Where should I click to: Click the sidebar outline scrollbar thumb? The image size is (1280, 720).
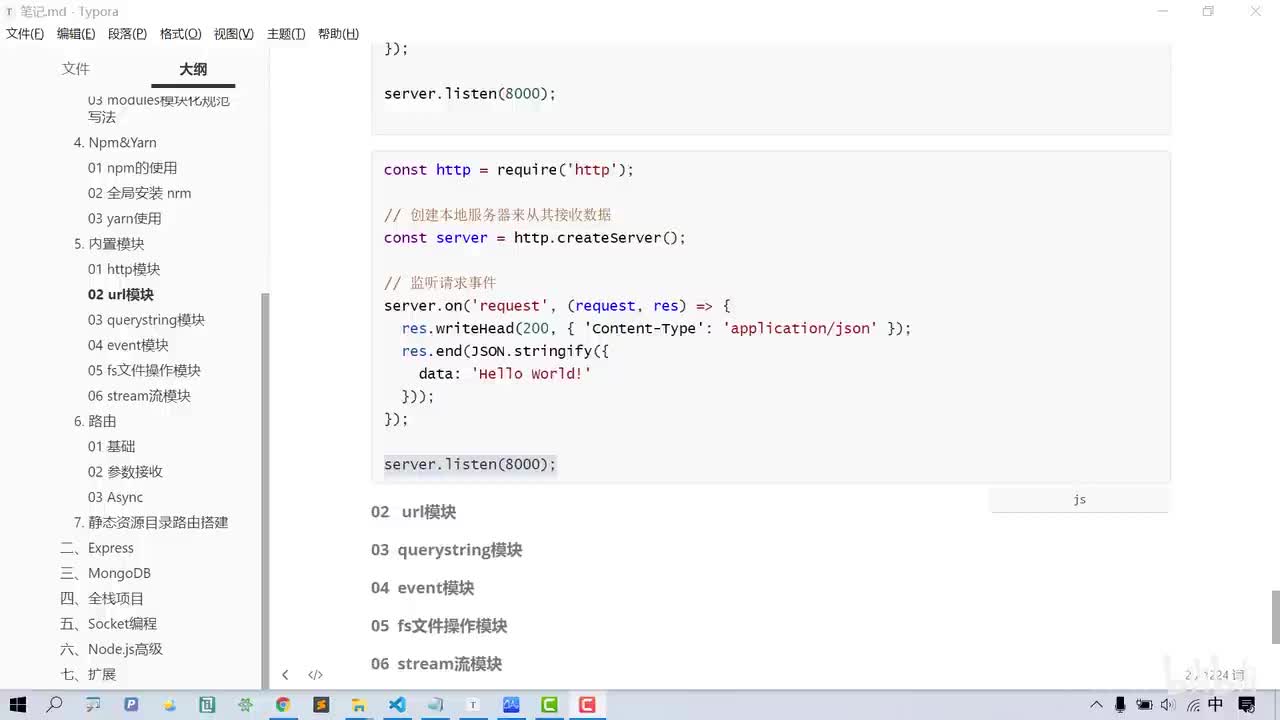tap(265, 490)
